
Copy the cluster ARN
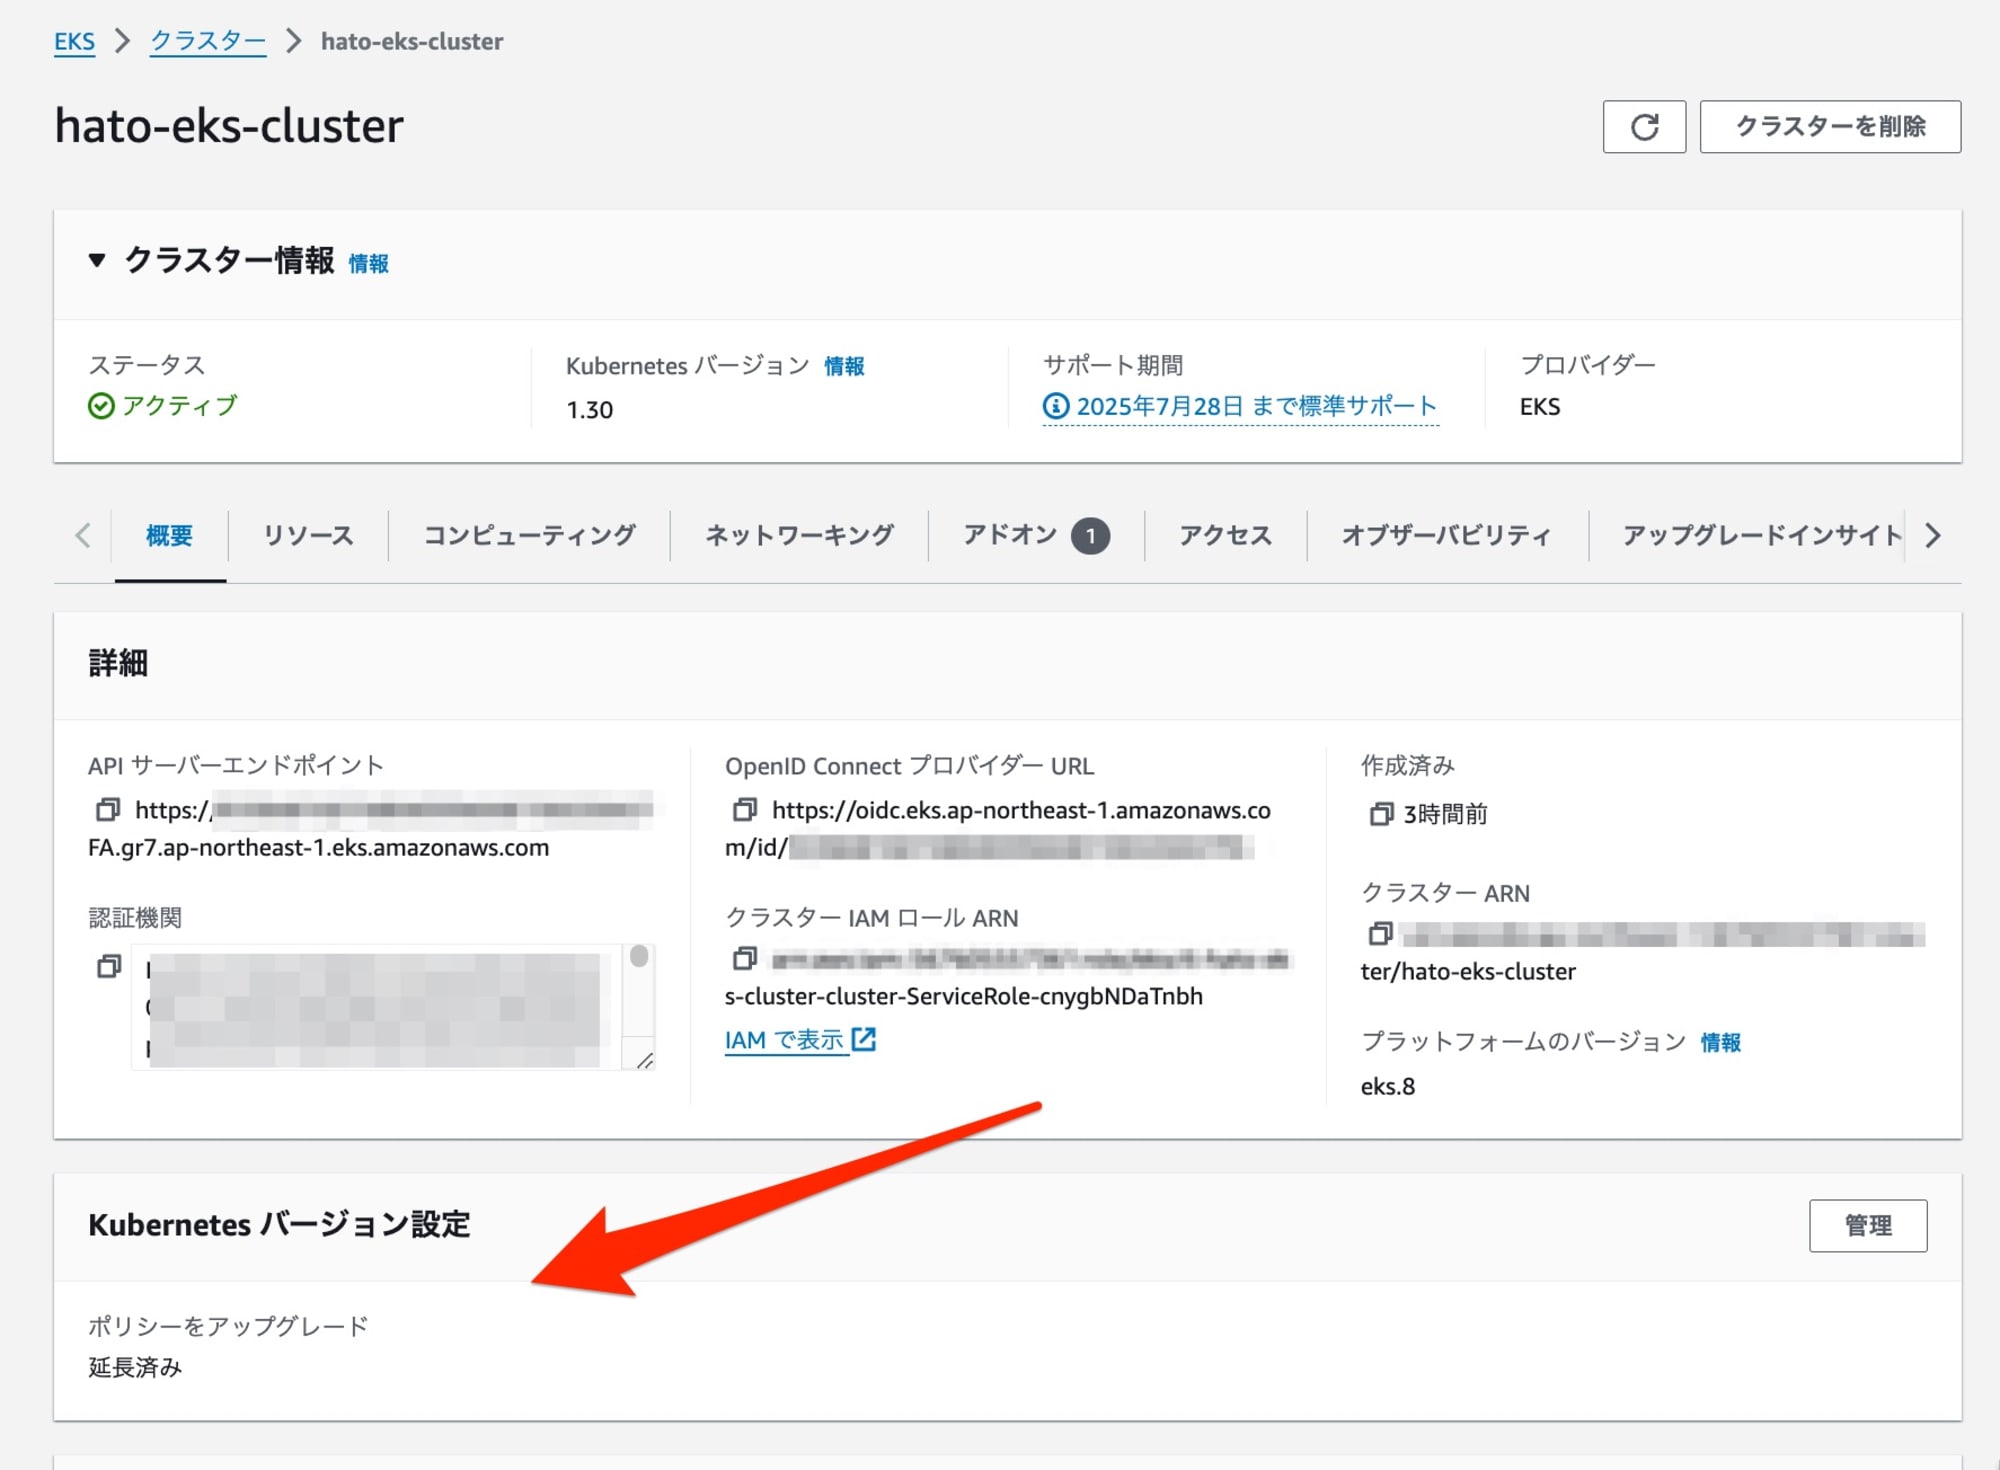coord(1381,933)
